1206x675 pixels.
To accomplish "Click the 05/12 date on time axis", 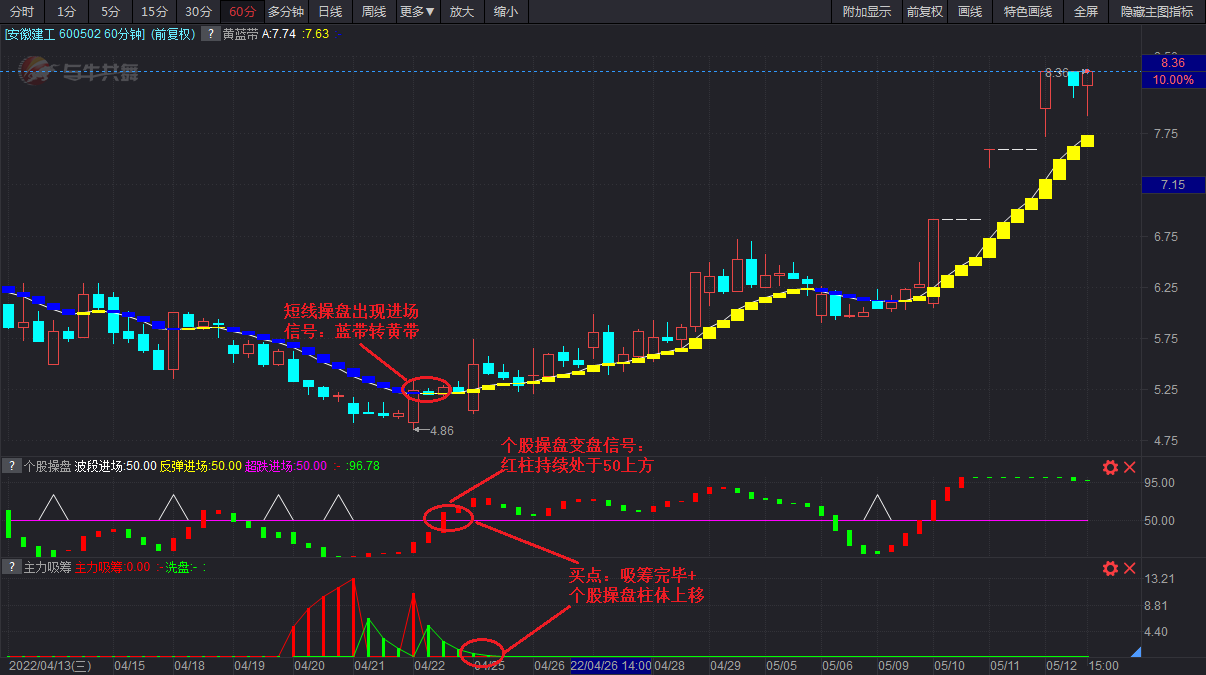I will 1061,665.
